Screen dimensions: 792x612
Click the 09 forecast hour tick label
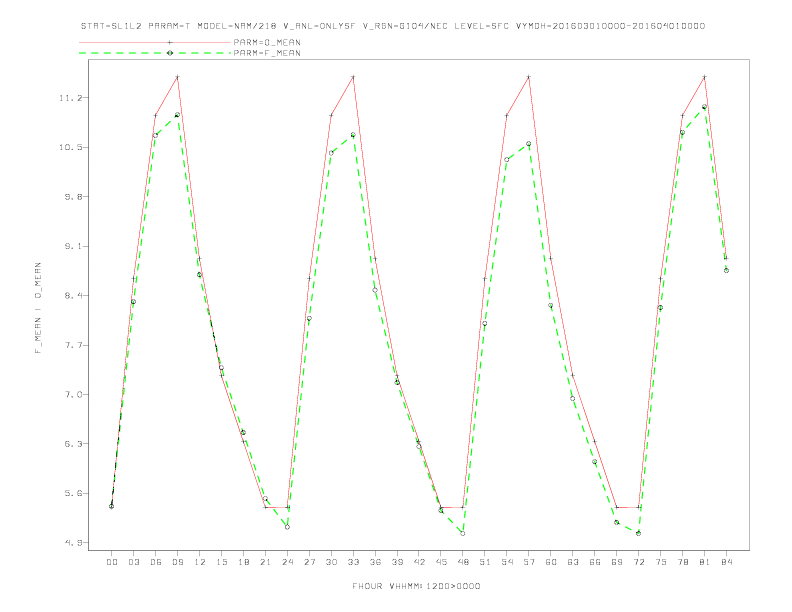point(177,562)
